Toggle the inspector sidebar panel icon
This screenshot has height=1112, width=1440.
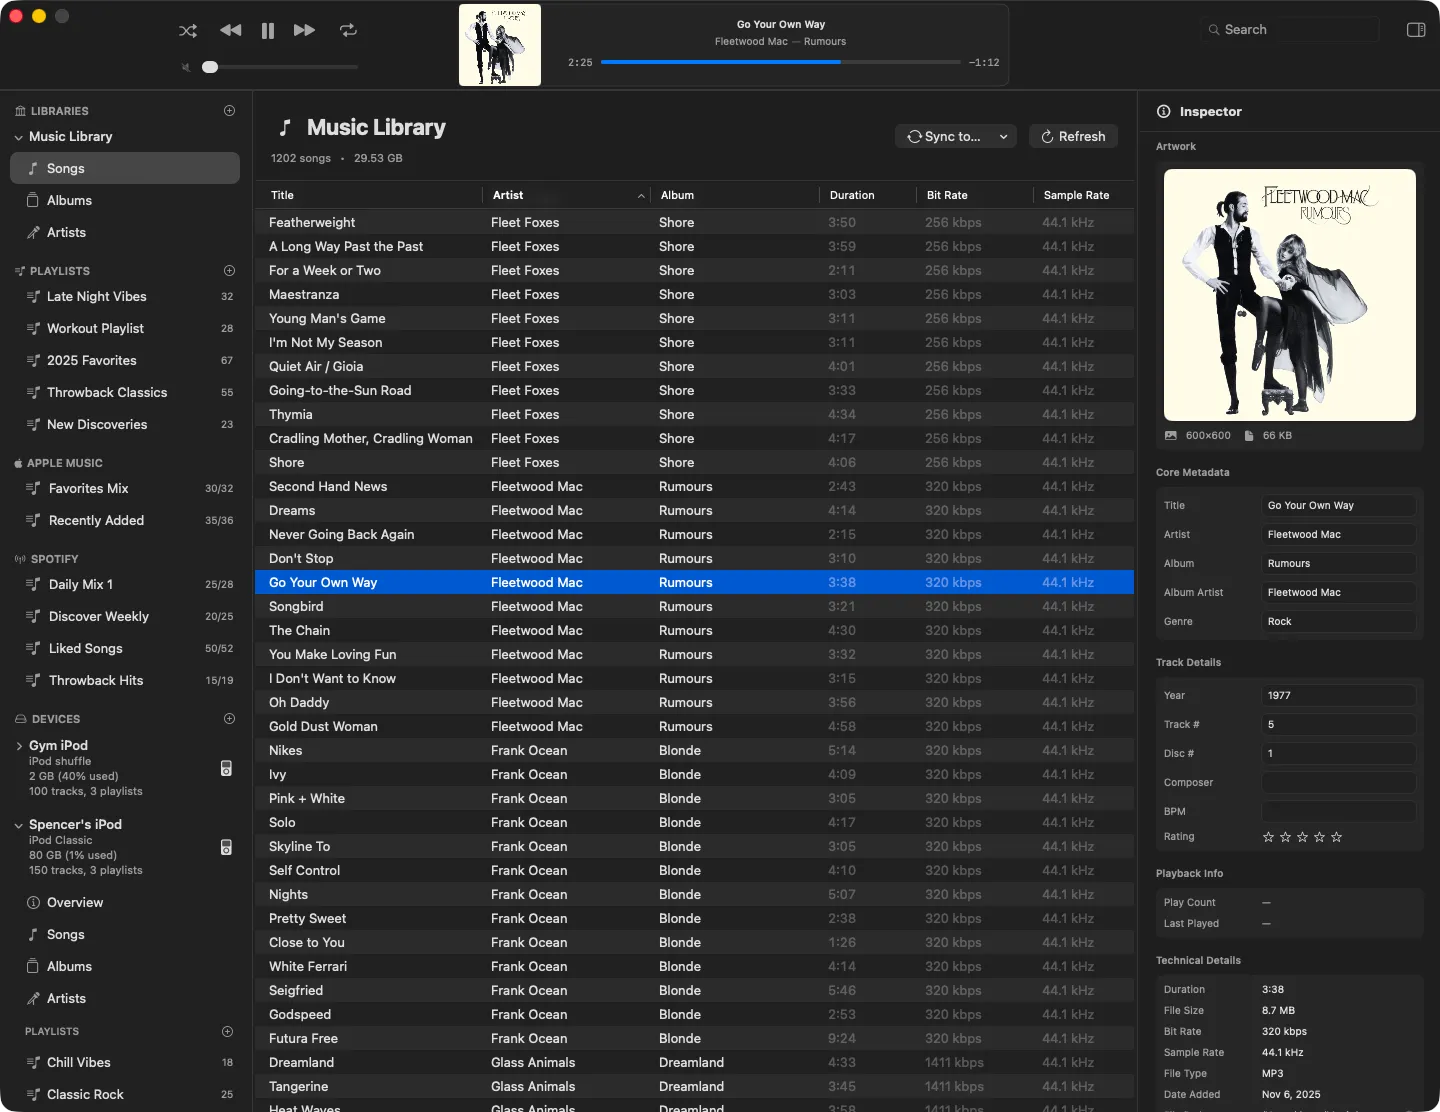point(1416,30)
